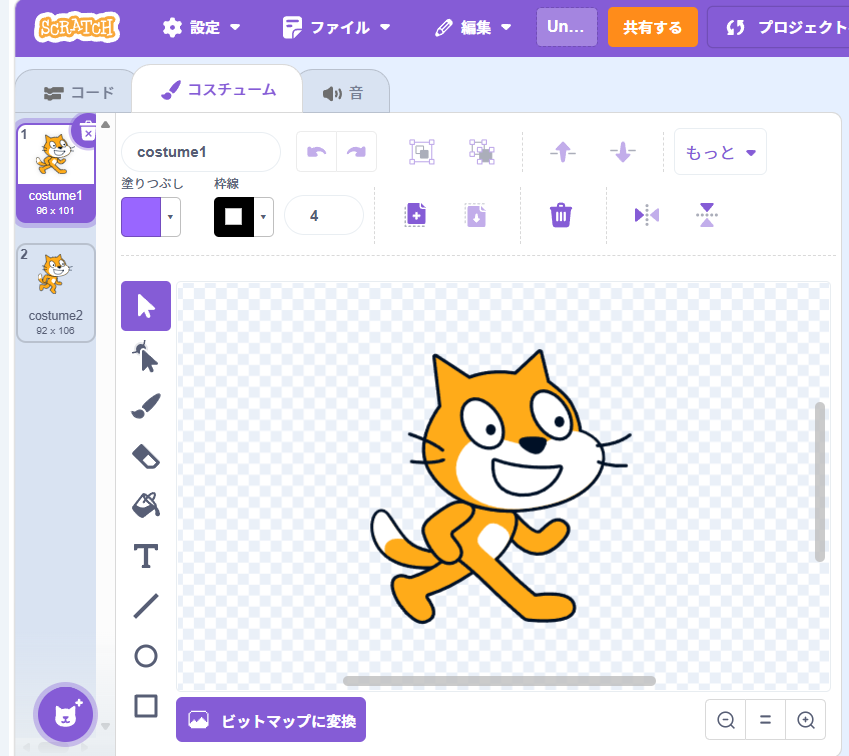
Task: Select the Reshape tool
Action: point(146,356)
